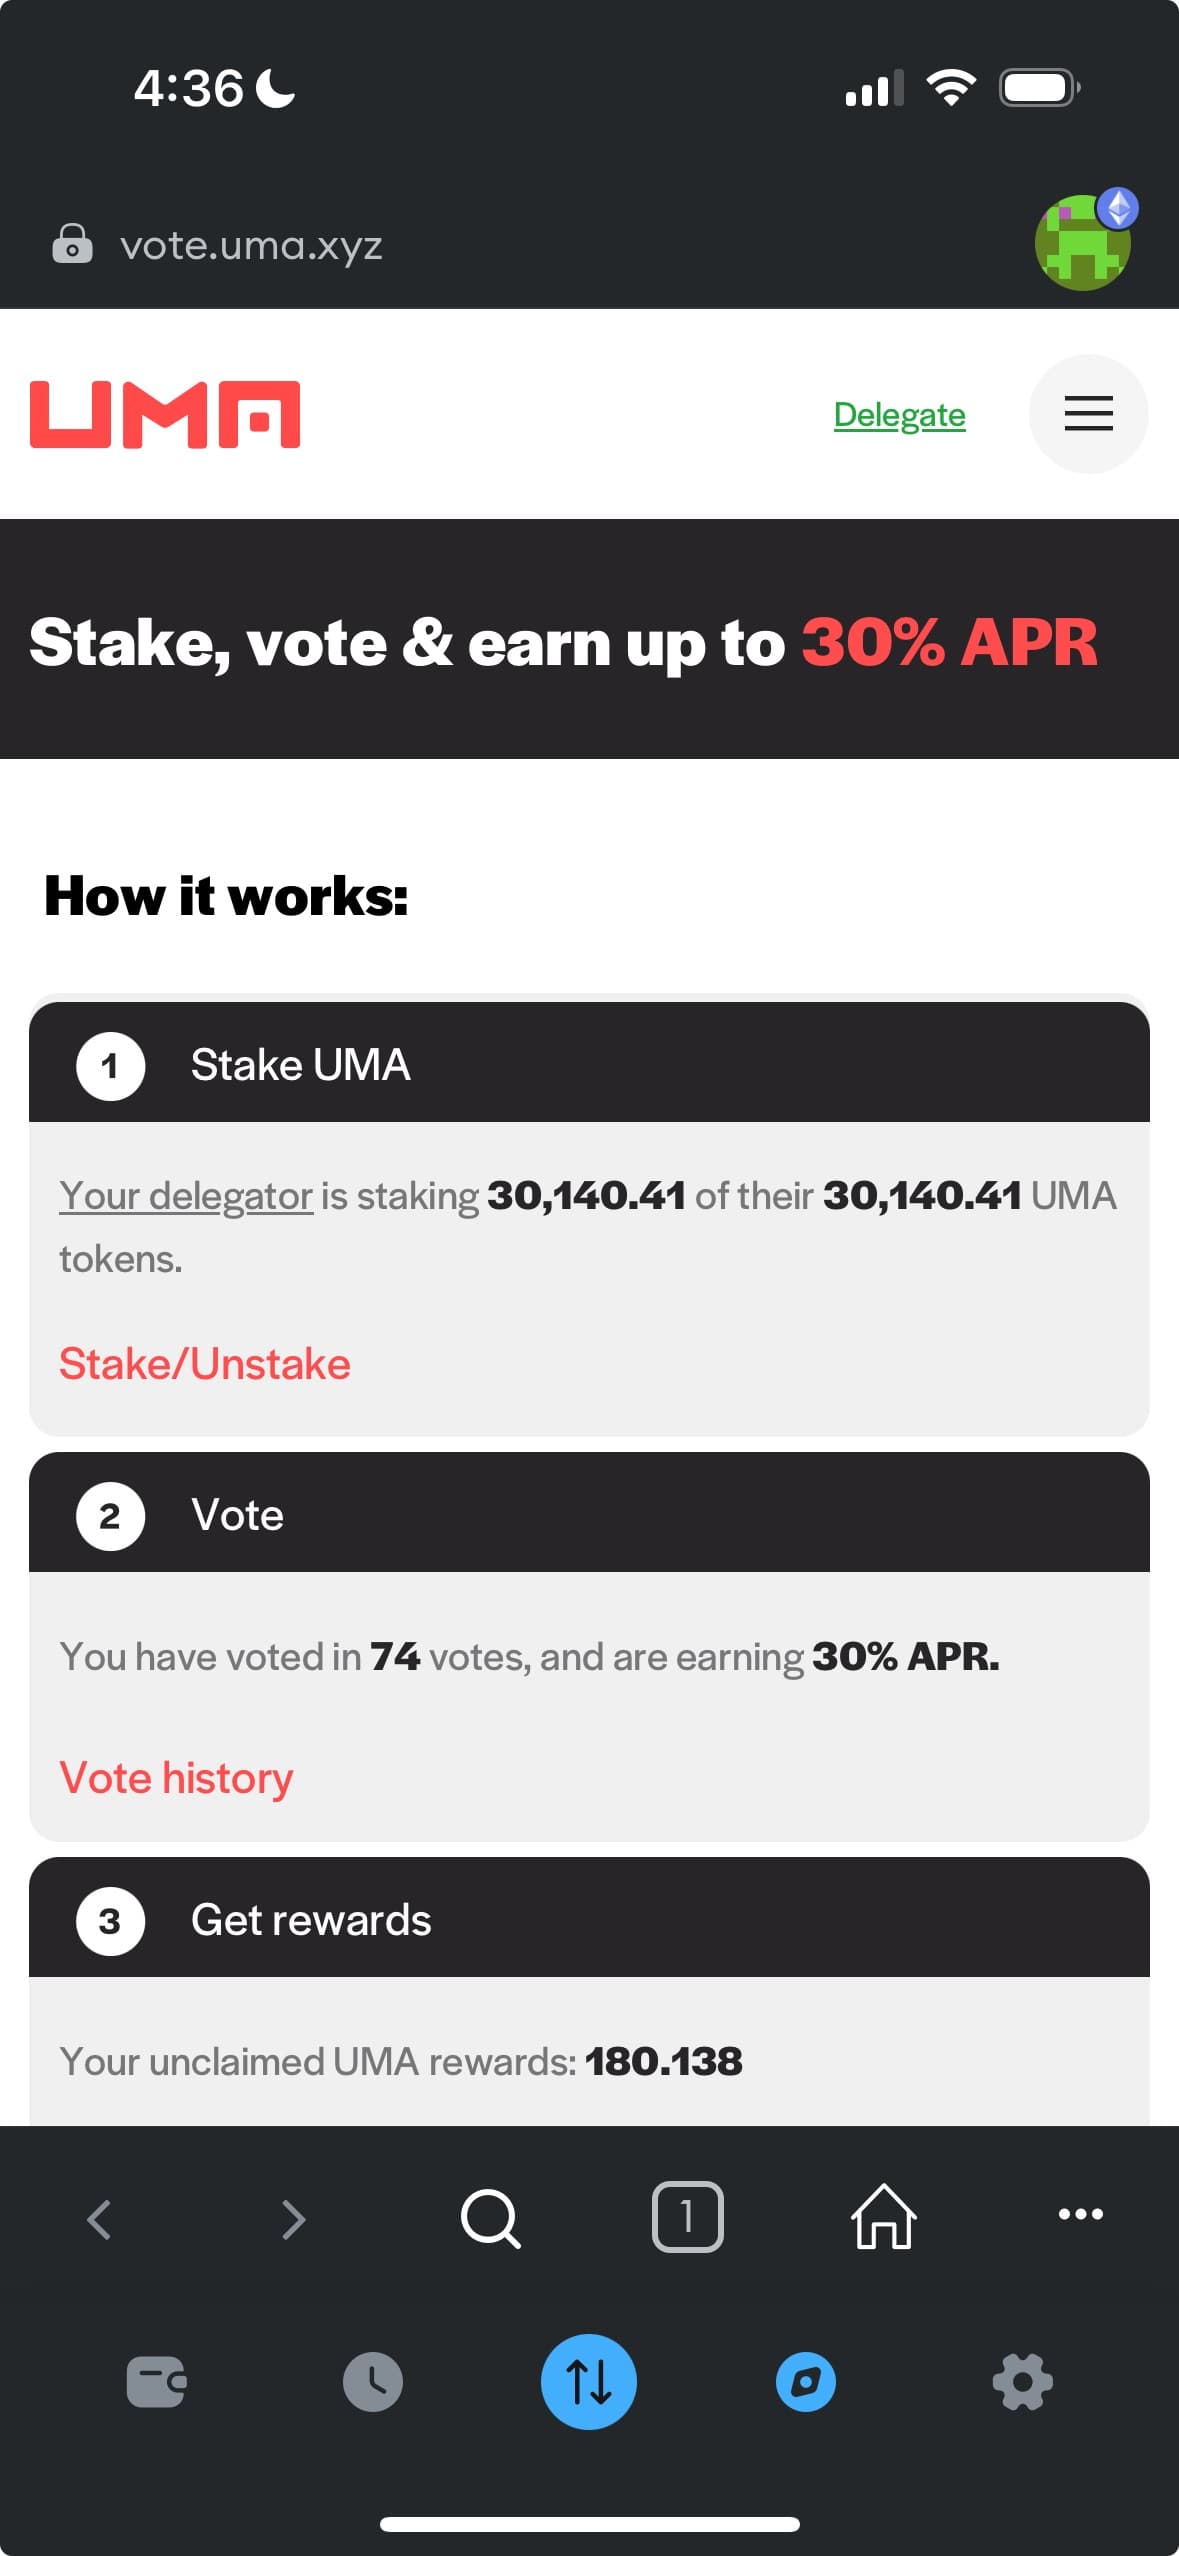1179x2556 pixels.
Task: Open the Stake/Unstake link
Action: coord(205,1364)
